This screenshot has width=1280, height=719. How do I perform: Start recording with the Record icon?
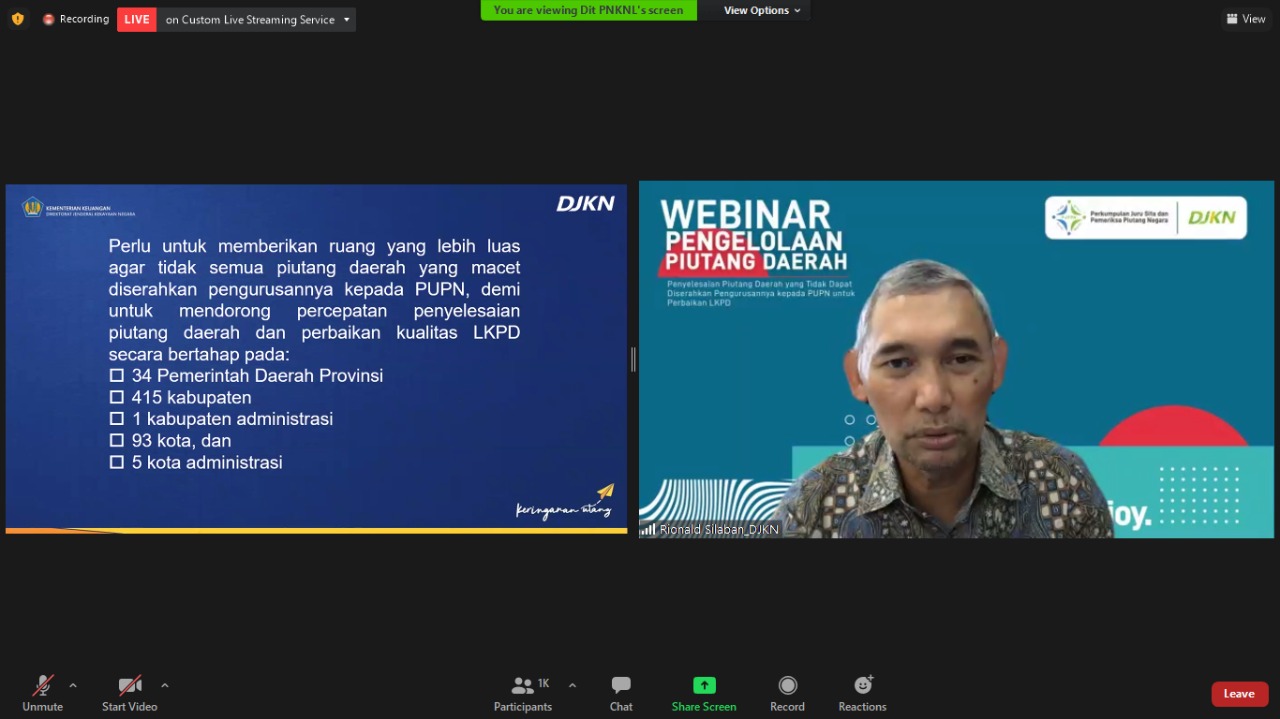[787, 686]
